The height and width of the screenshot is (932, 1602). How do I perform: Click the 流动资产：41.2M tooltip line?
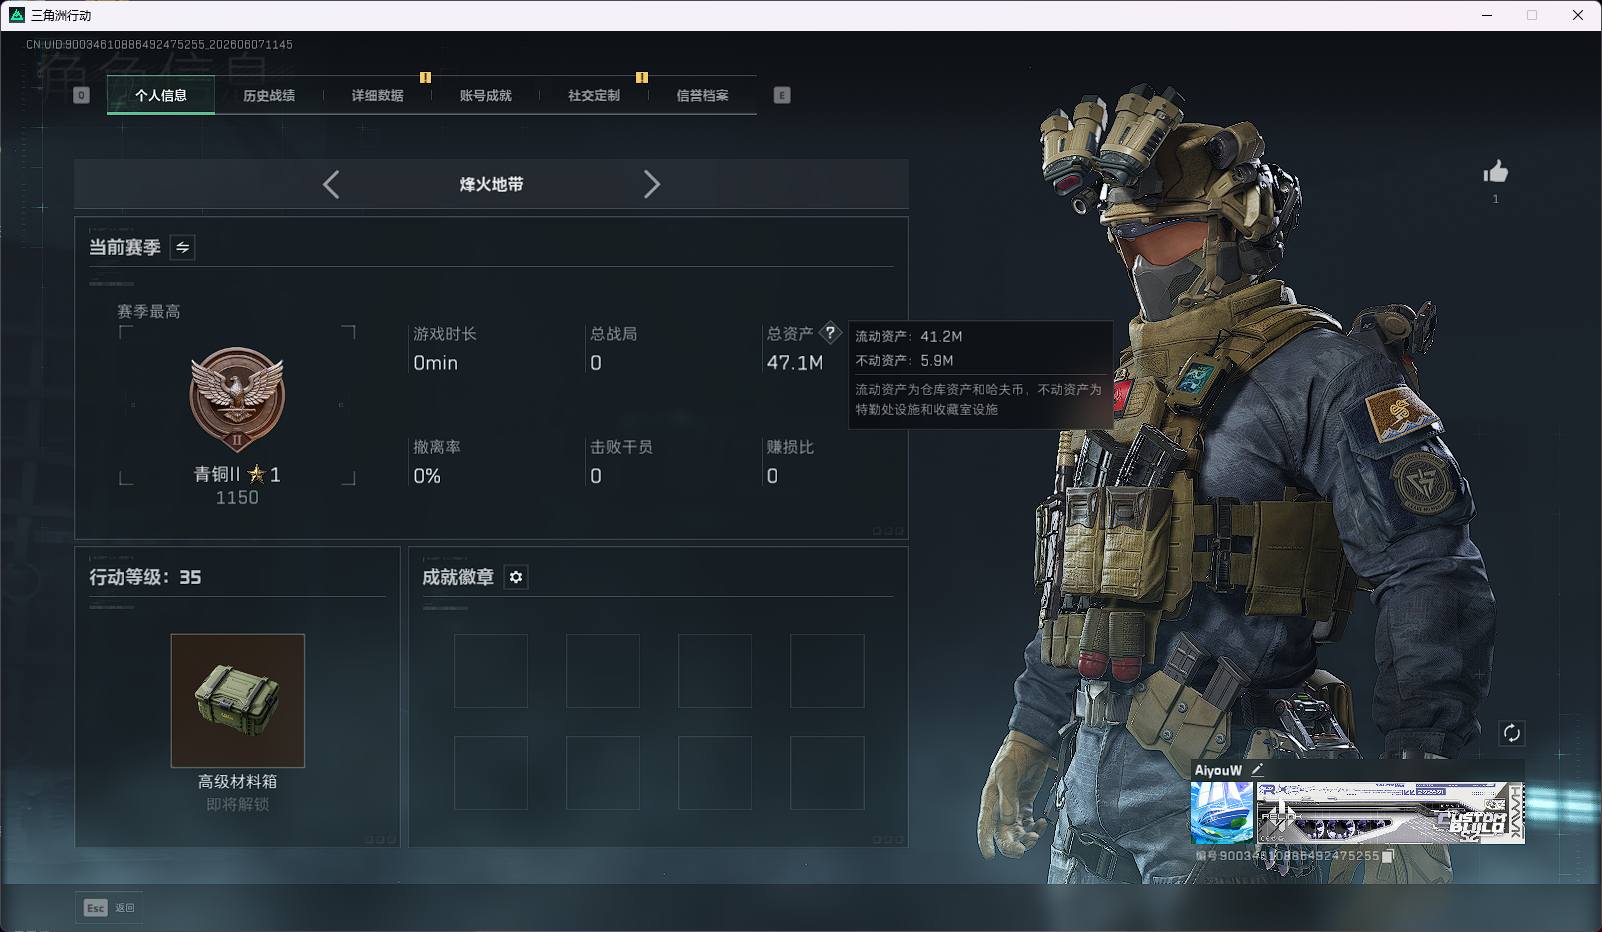(x=909, y=336)
